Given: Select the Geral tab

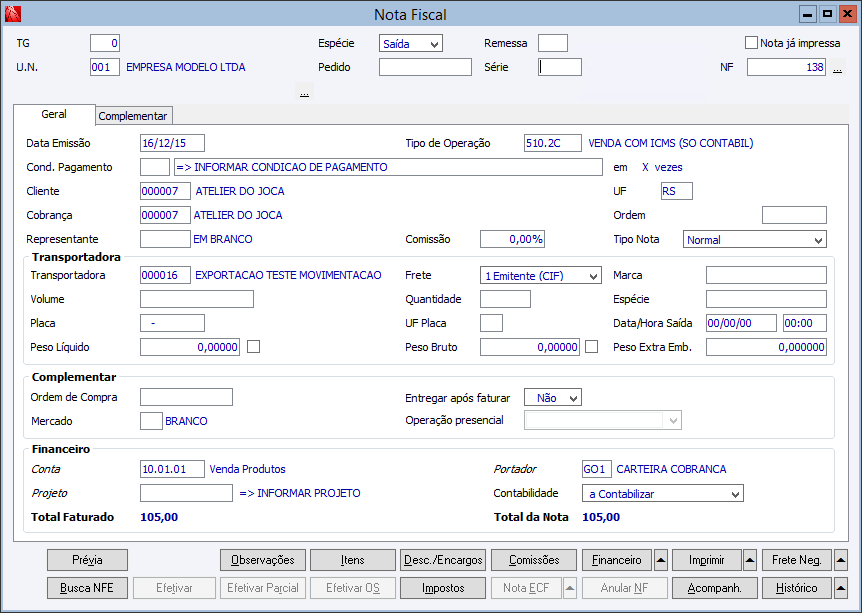Looking at the screenshot, I should (x=54, y=115).
